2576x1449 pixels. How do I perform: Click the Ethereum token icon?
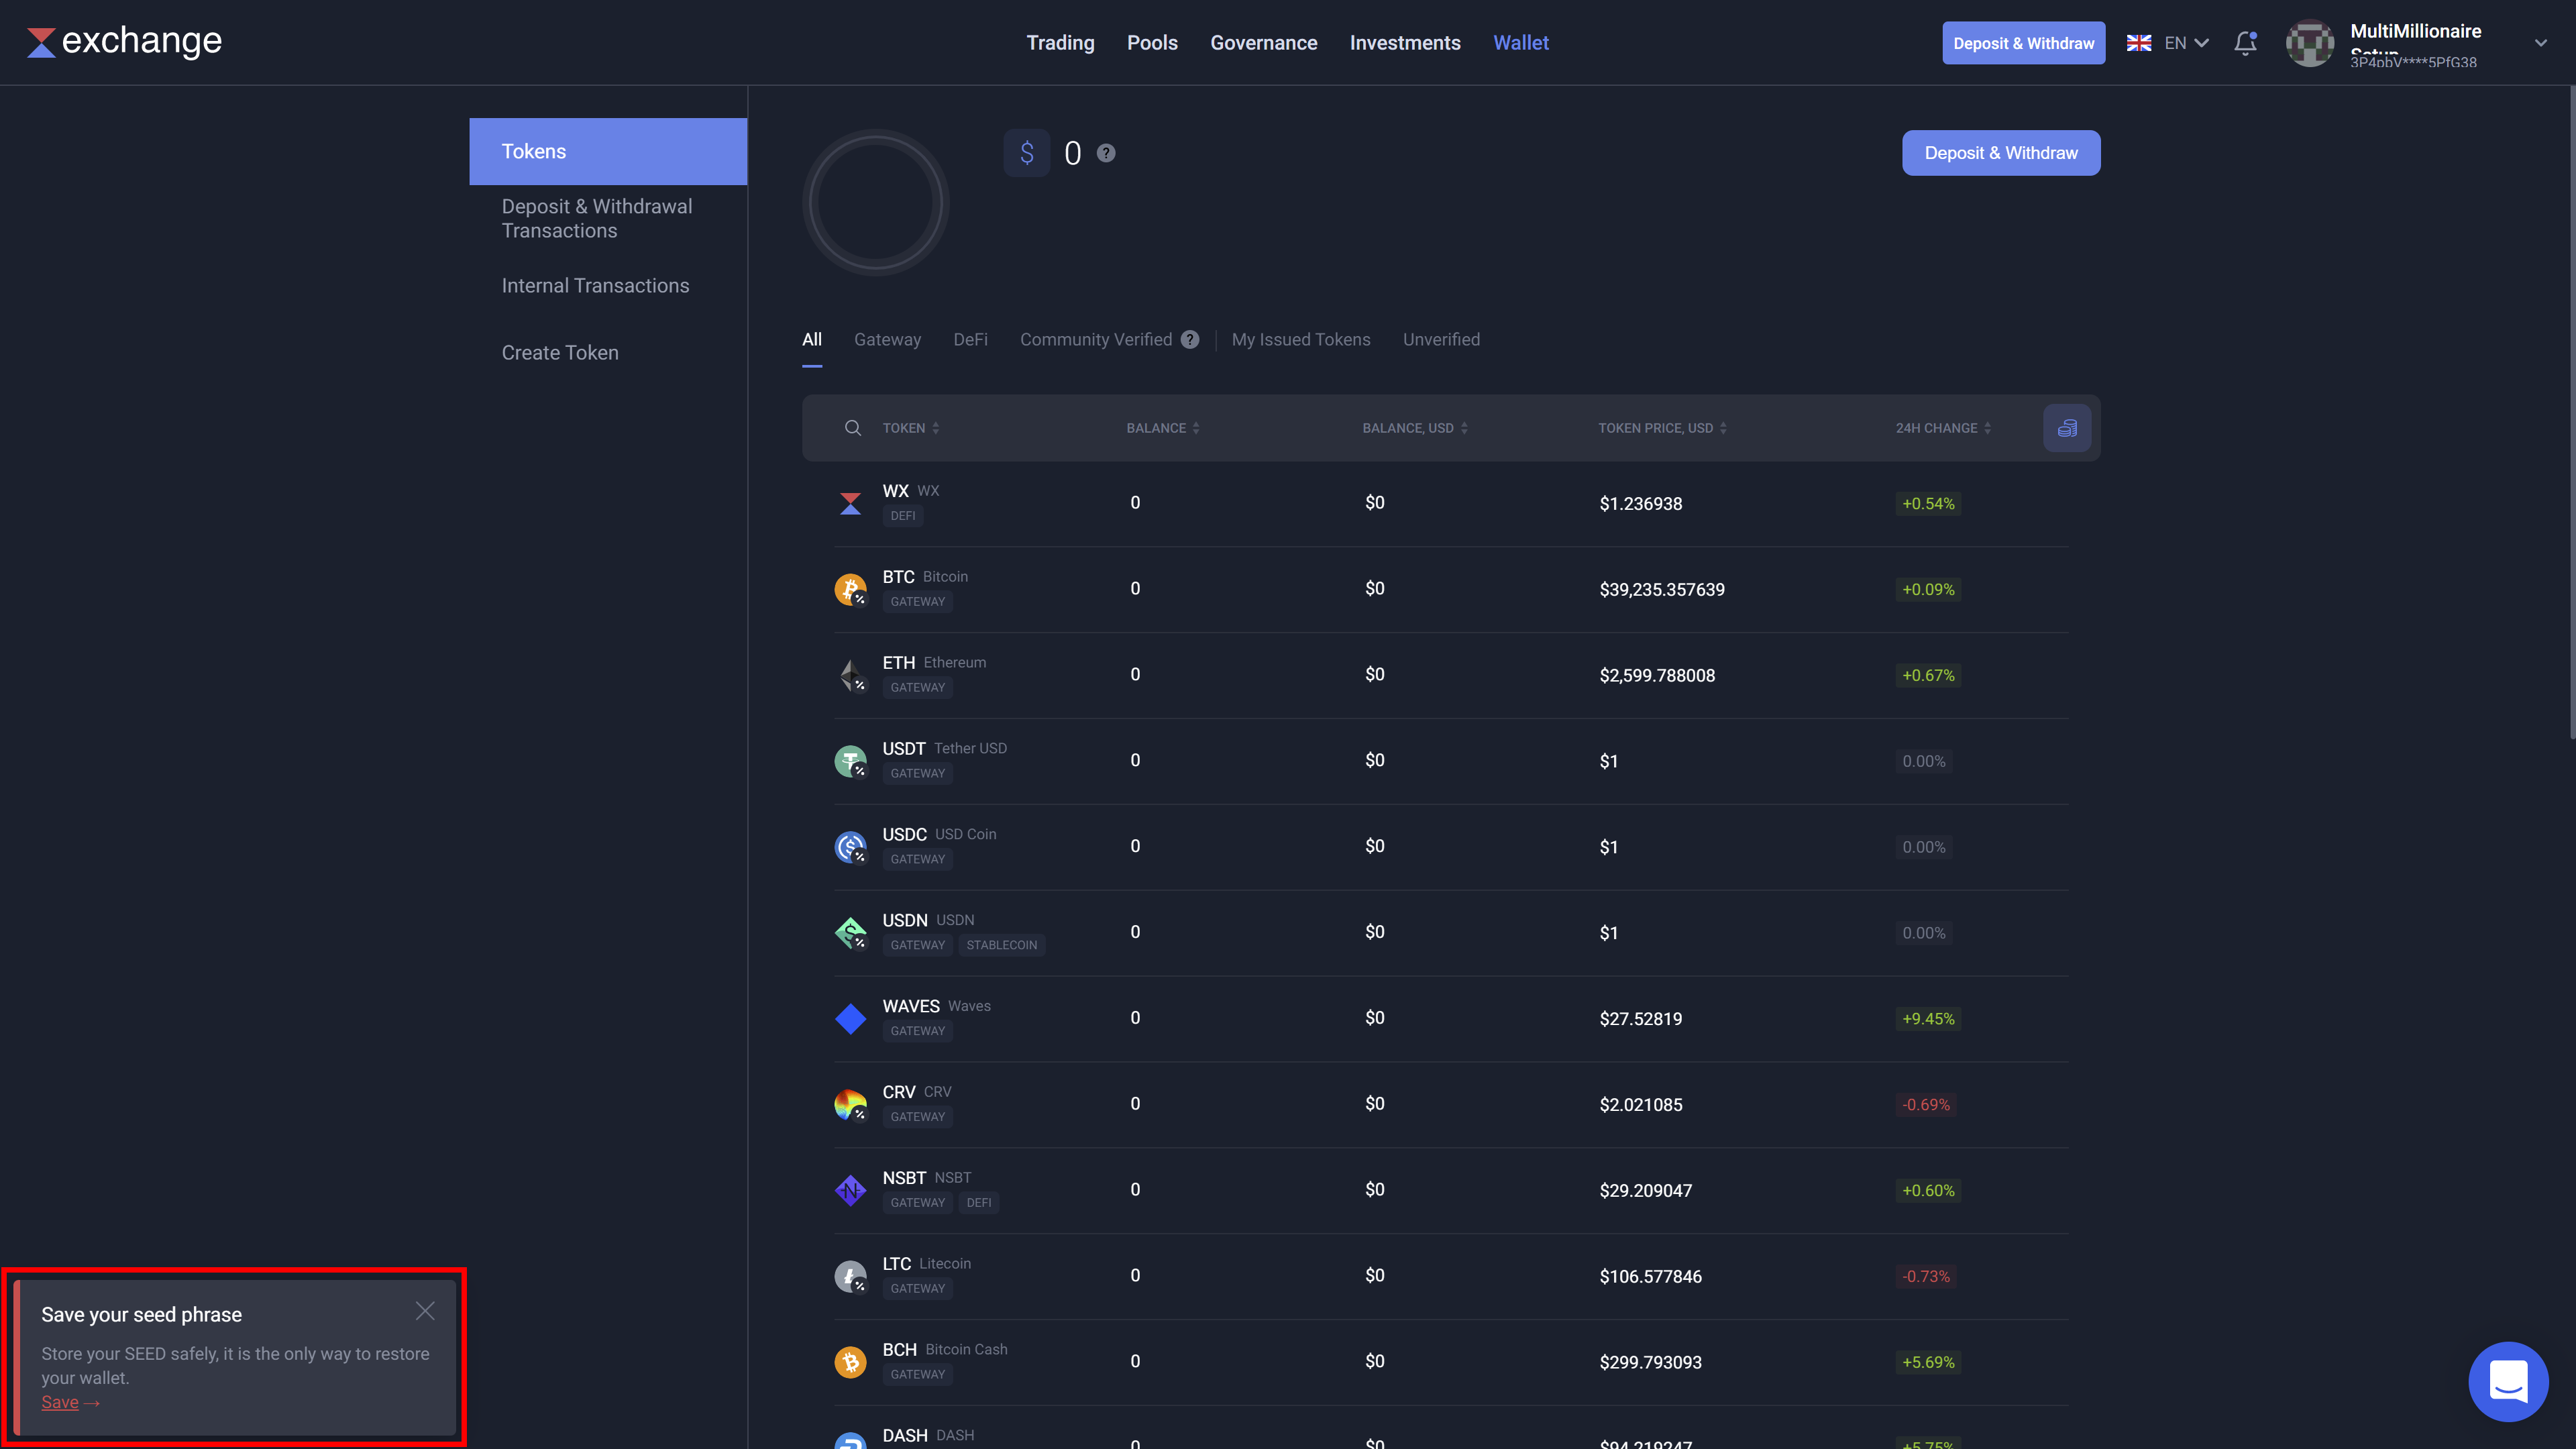point(851,675)
